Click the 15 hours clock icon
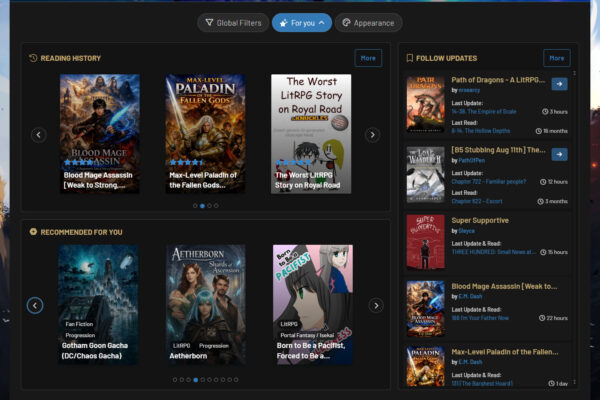 click(543, 252)
